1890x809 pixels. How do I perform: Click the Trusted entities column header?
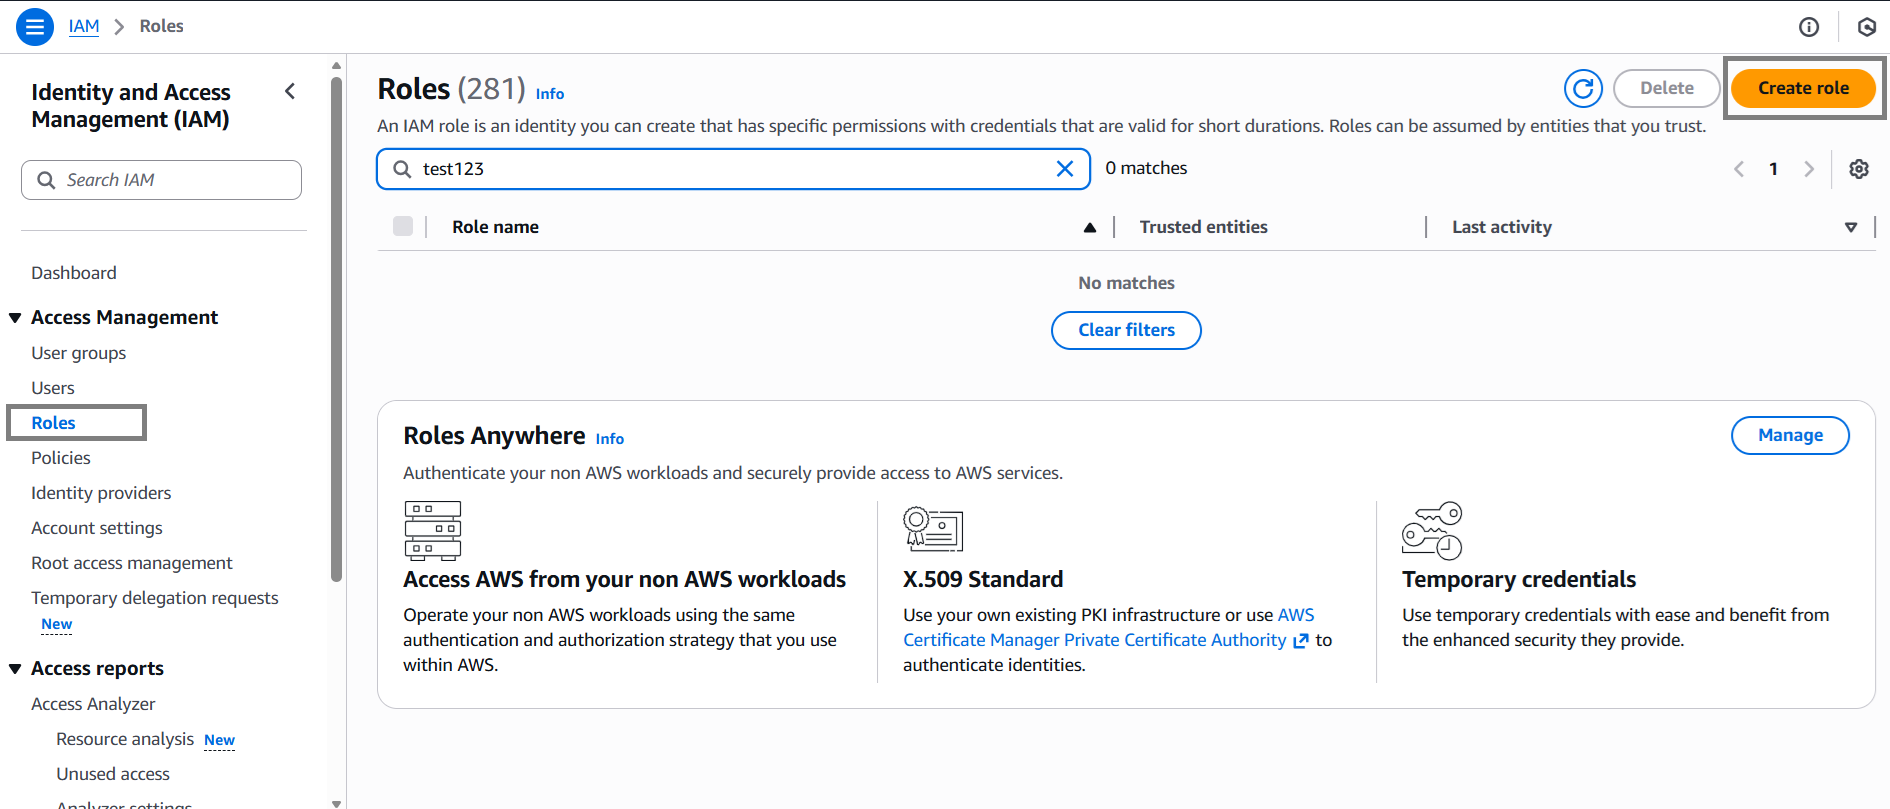1204,227
